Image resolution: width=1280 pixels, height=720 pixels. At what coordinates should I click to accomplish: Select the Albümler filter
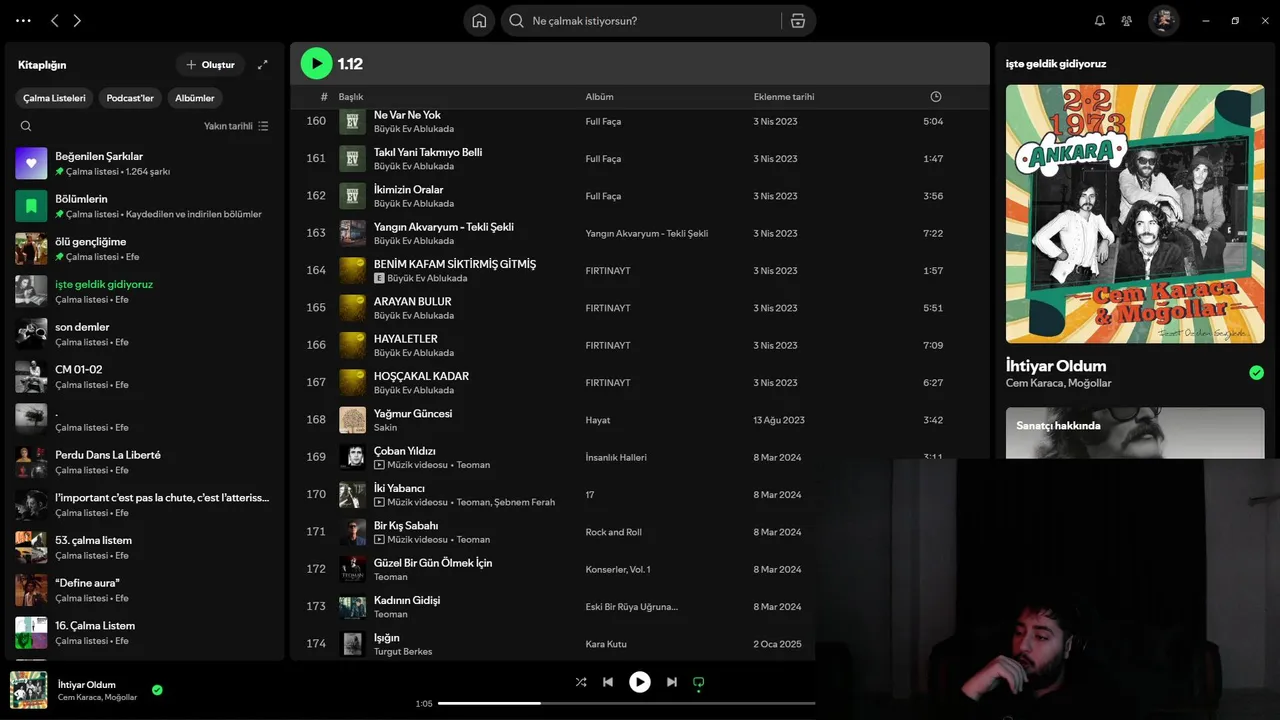tap(195, 98)
